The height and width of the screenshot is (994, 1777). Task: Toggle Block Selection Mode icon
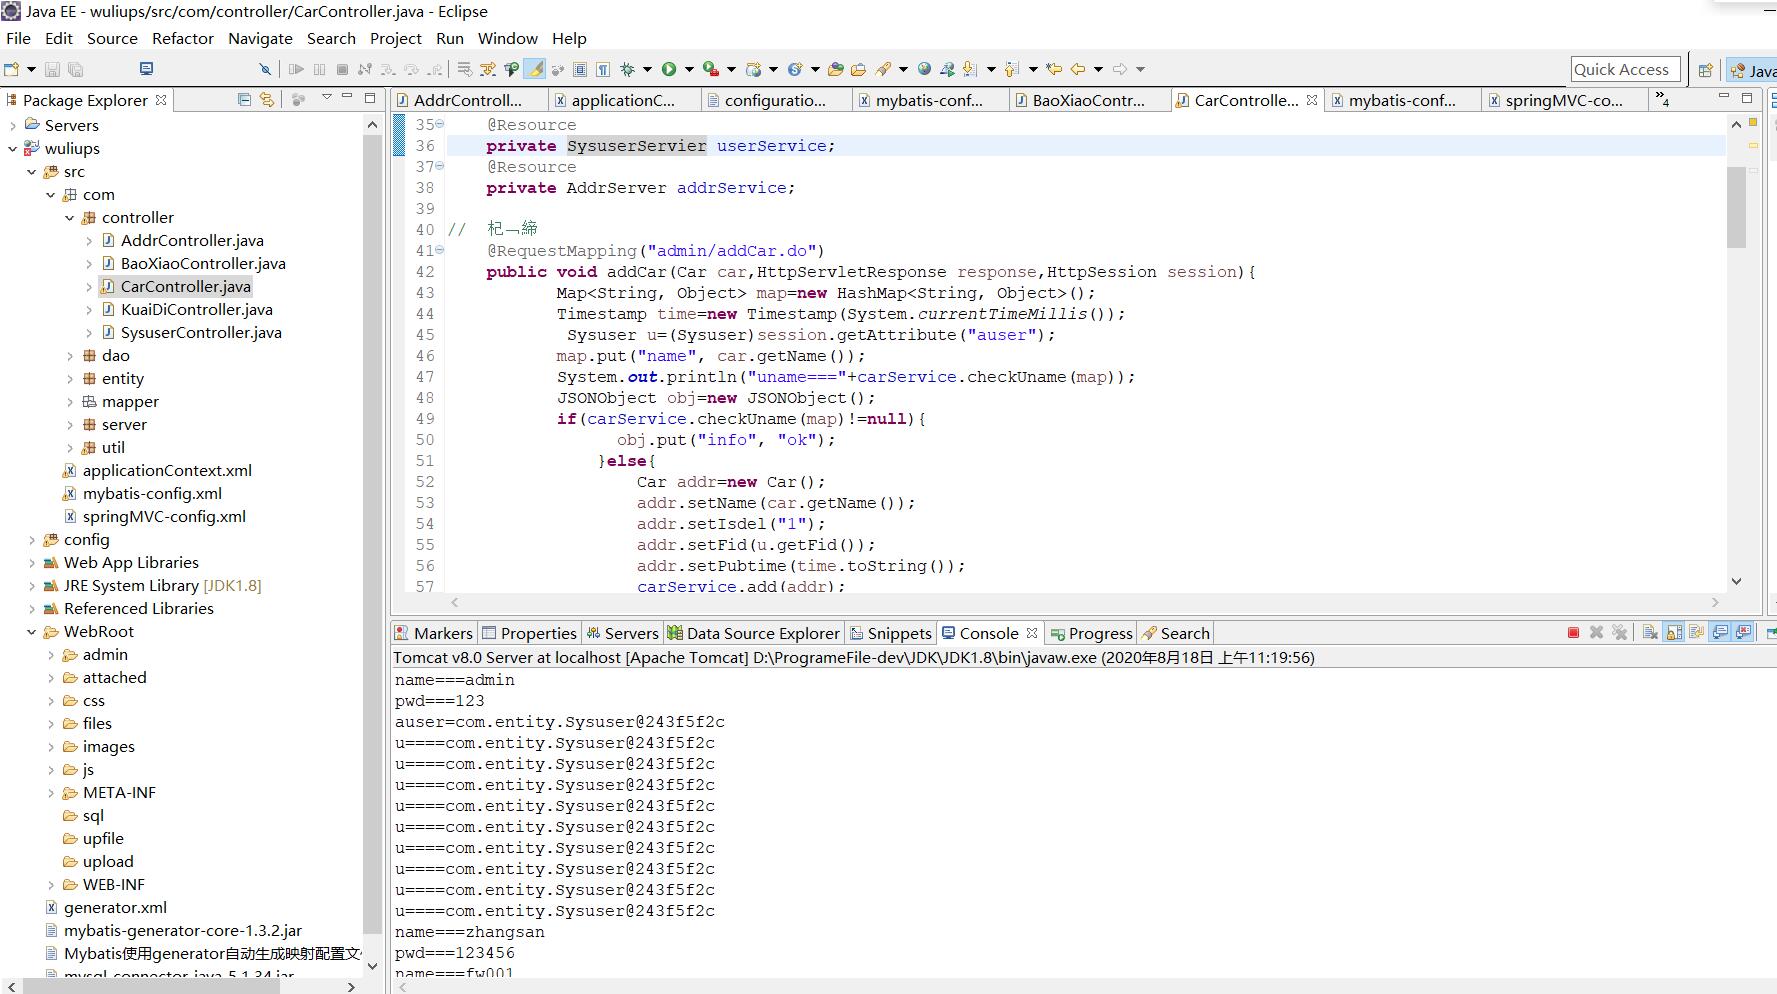pos(580,69)
